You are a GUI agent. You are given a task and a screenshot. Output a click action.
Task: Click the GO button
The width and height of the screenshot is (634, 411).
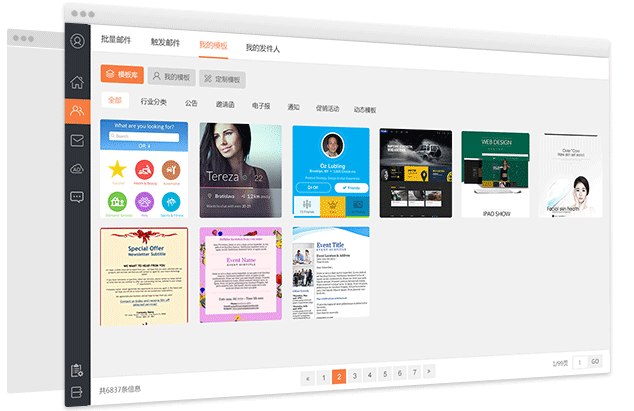tap(595, 361)
